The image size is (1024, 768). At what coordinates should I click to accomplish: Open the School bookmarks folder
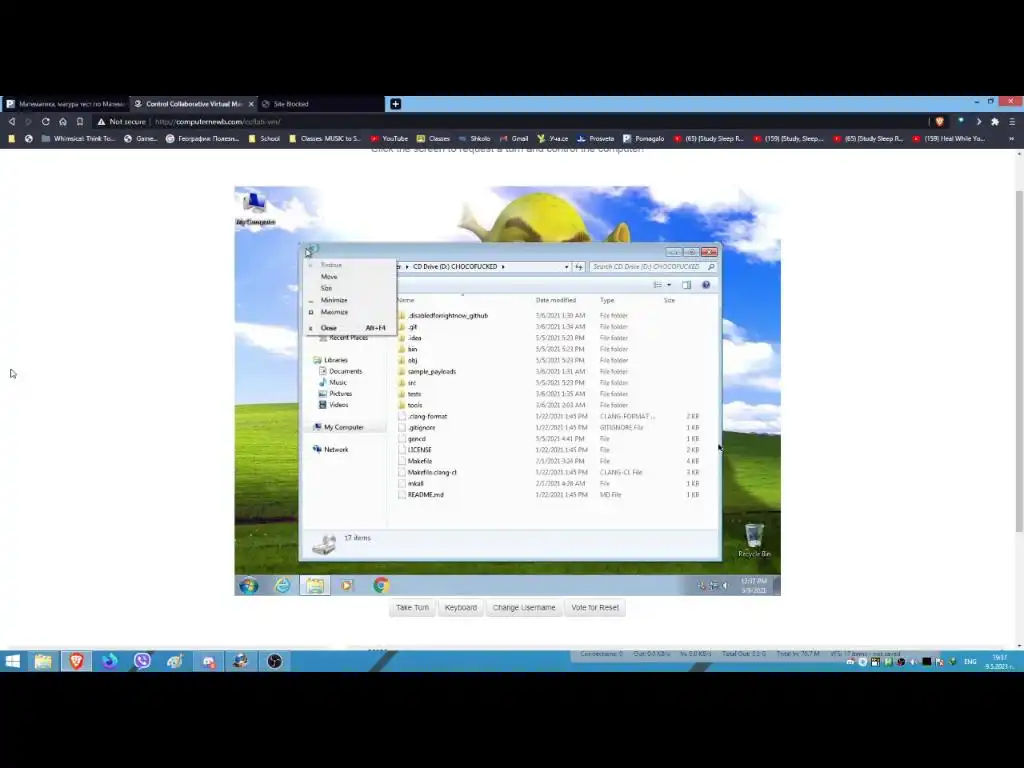264,138
